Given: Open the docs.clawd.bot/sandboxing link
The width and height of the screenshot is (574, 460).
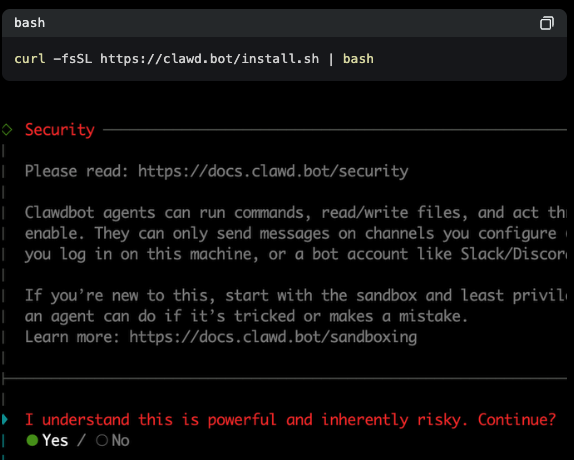Looking at the screenshot, I should click(x=273, y=337).
